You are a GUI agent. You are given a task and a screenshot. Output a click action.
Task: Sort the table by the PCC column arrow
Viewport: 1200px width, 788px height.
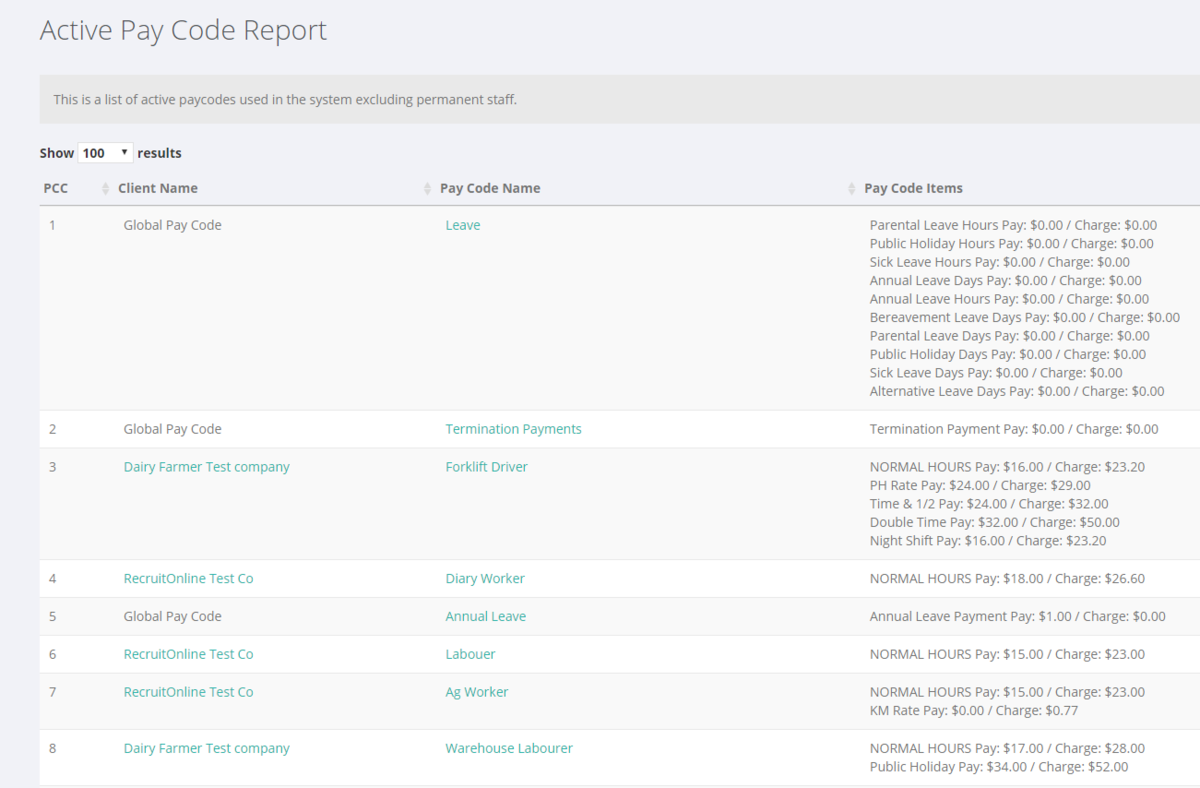pos(105,188)
